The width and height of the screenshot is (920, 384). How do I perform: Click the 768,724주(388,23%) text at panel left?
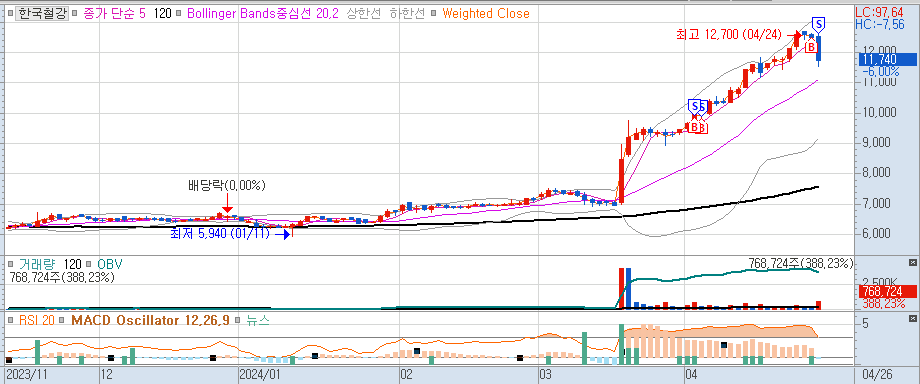click(x=63, y=277)
